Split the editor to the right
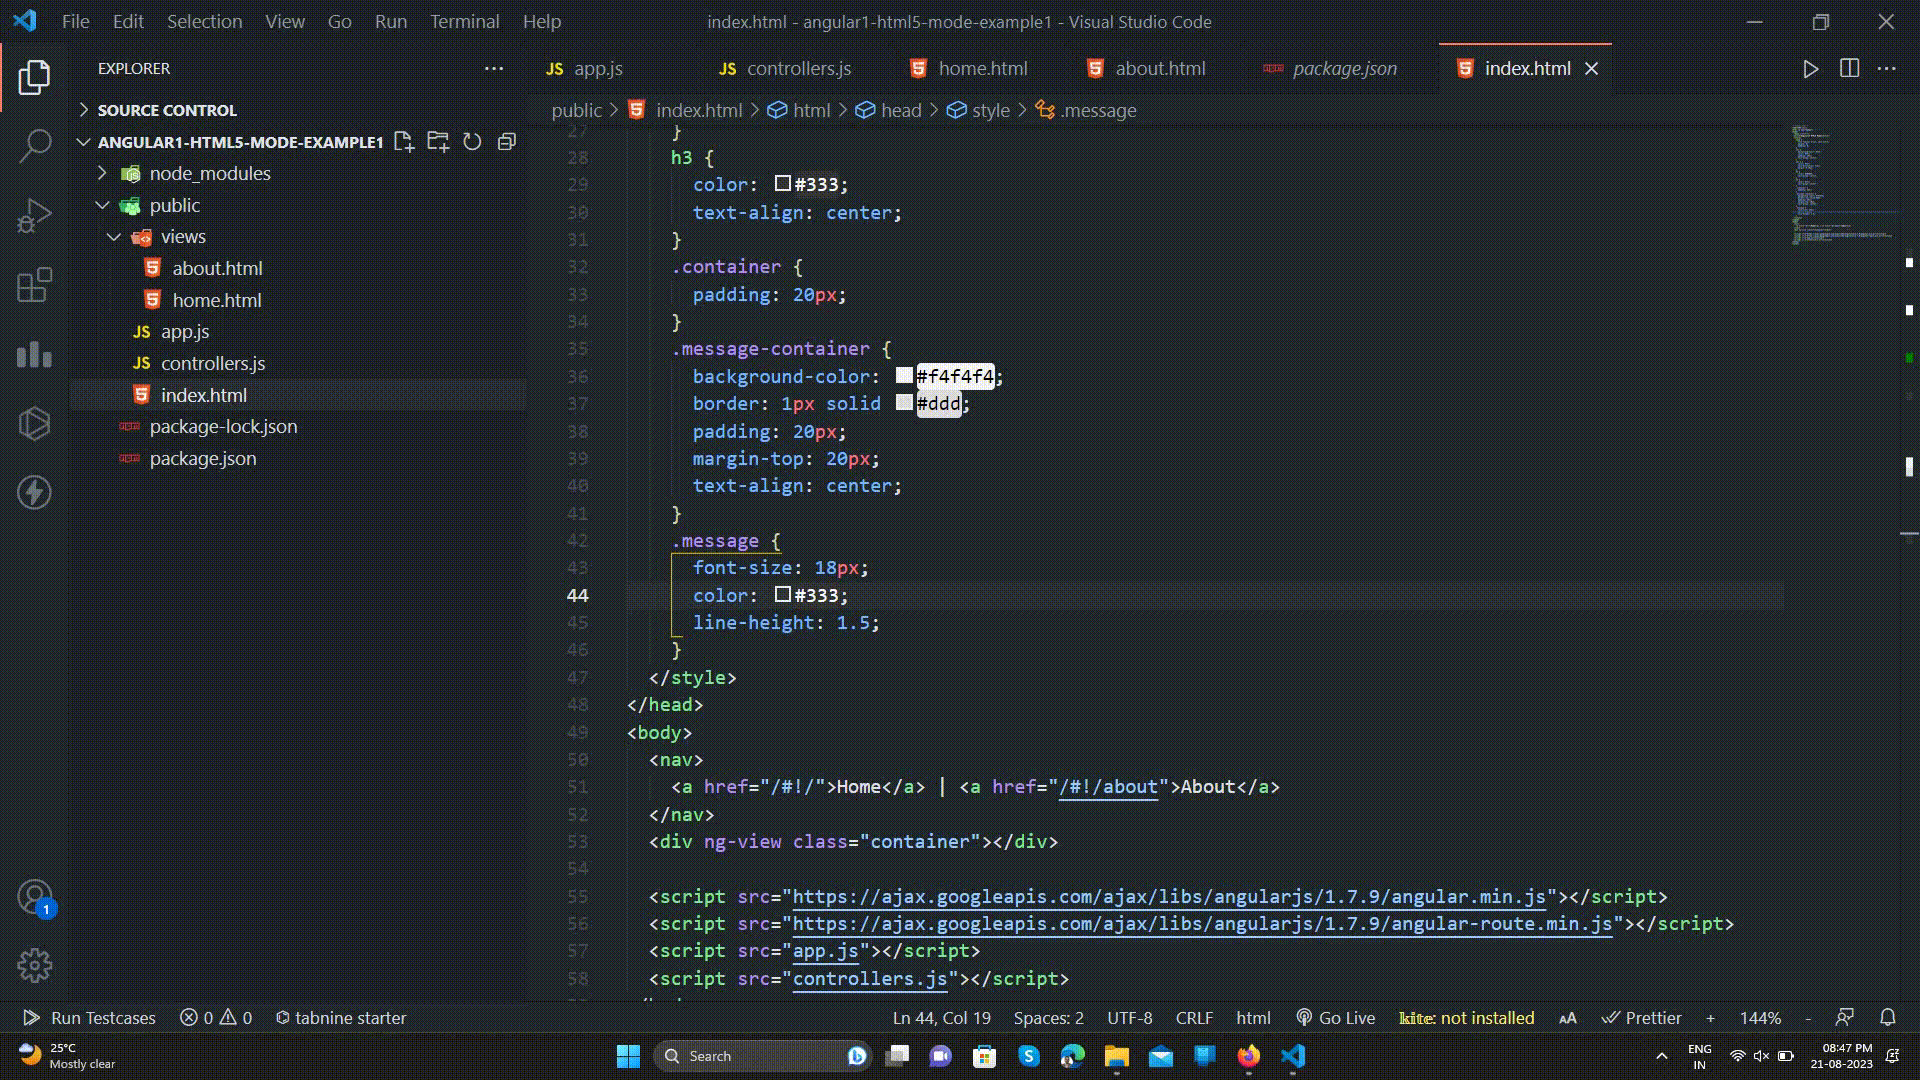The width and height of the screenshot is (1920, 1080). click(x=1849, y=69)
